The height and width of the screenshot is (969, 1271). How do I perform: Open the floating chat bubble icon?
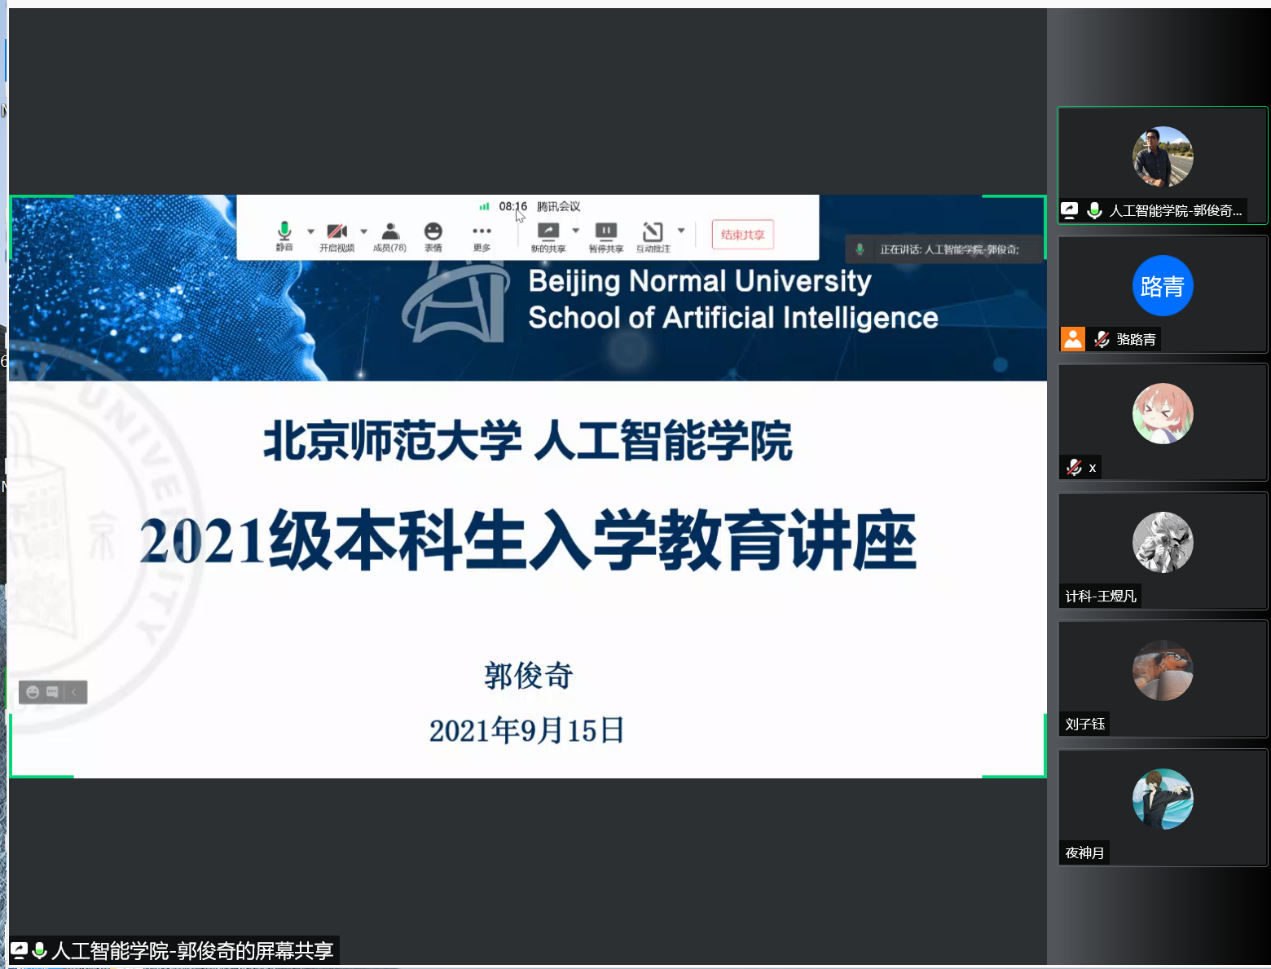[x=53, y=692]
